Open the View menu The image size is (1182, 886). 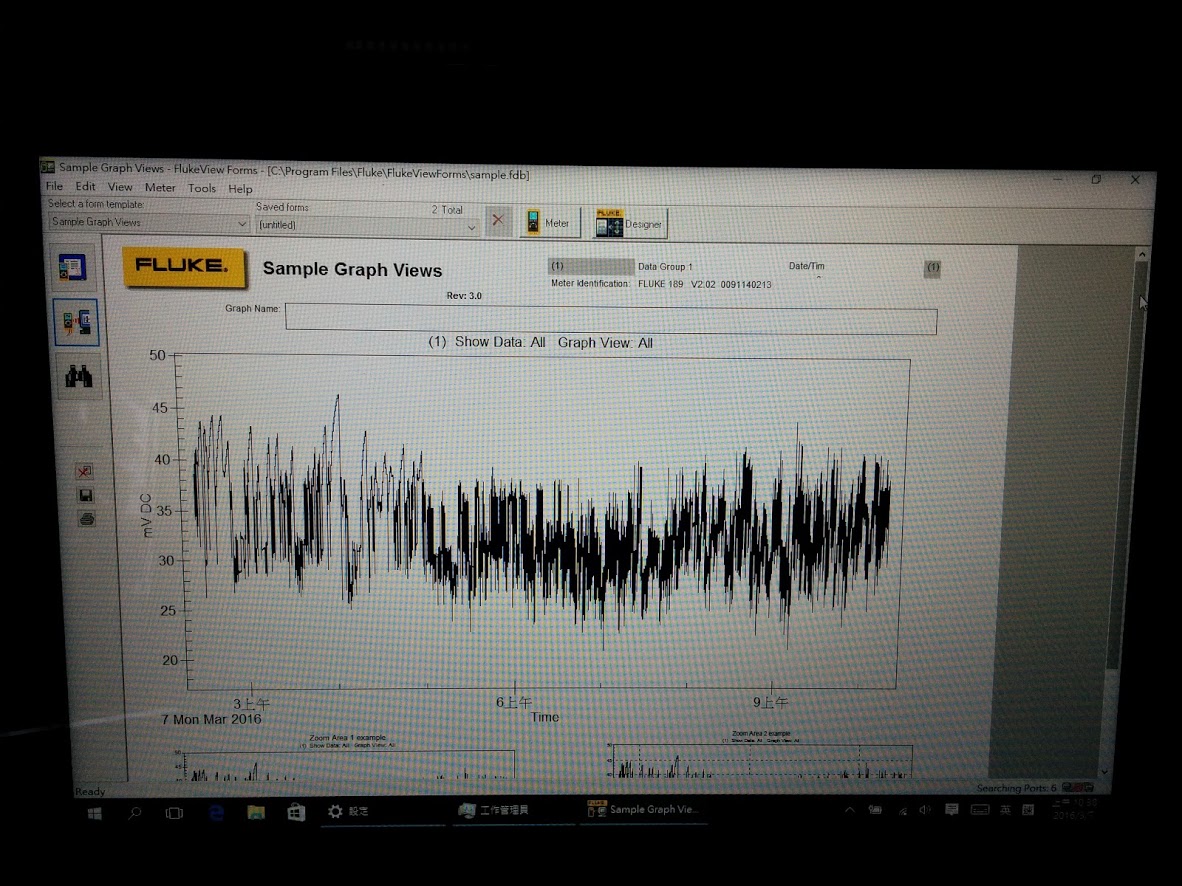[120, 187]
